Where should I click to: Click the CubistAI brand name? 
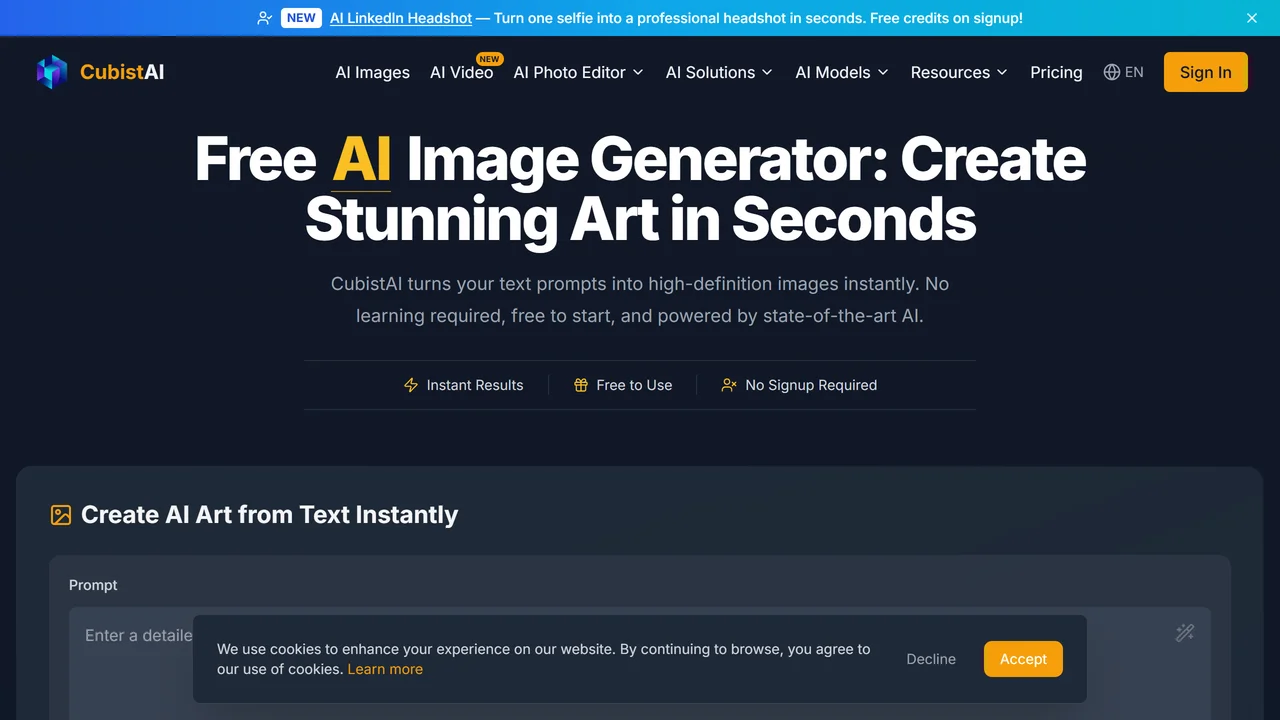(x=122, y=72)
